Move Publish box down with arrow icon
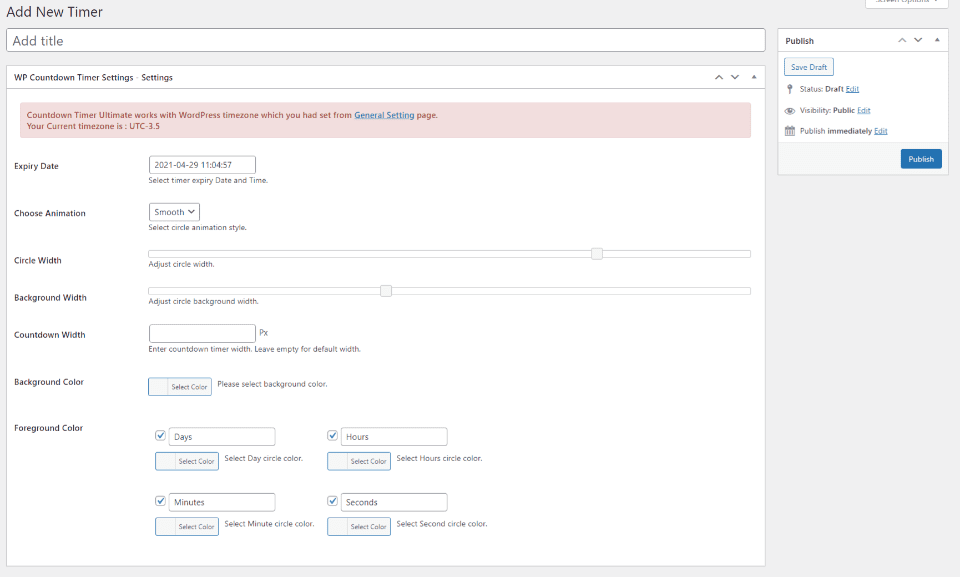This screenshot has height=577, width=960. tap(918, 40)
